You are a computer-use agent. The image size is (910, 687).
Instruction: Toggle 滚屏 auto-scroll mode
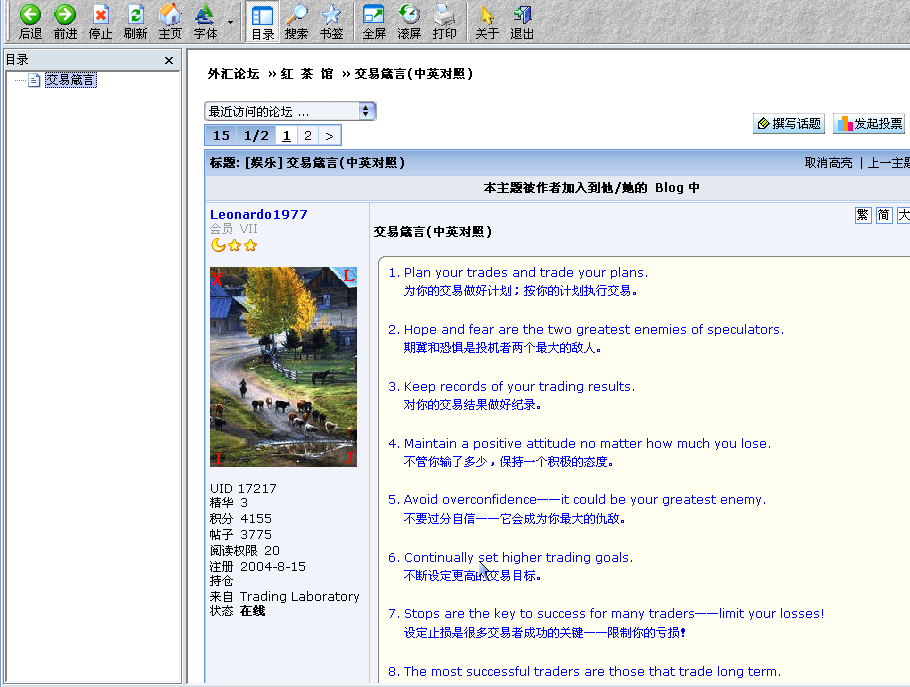[409, 21]
